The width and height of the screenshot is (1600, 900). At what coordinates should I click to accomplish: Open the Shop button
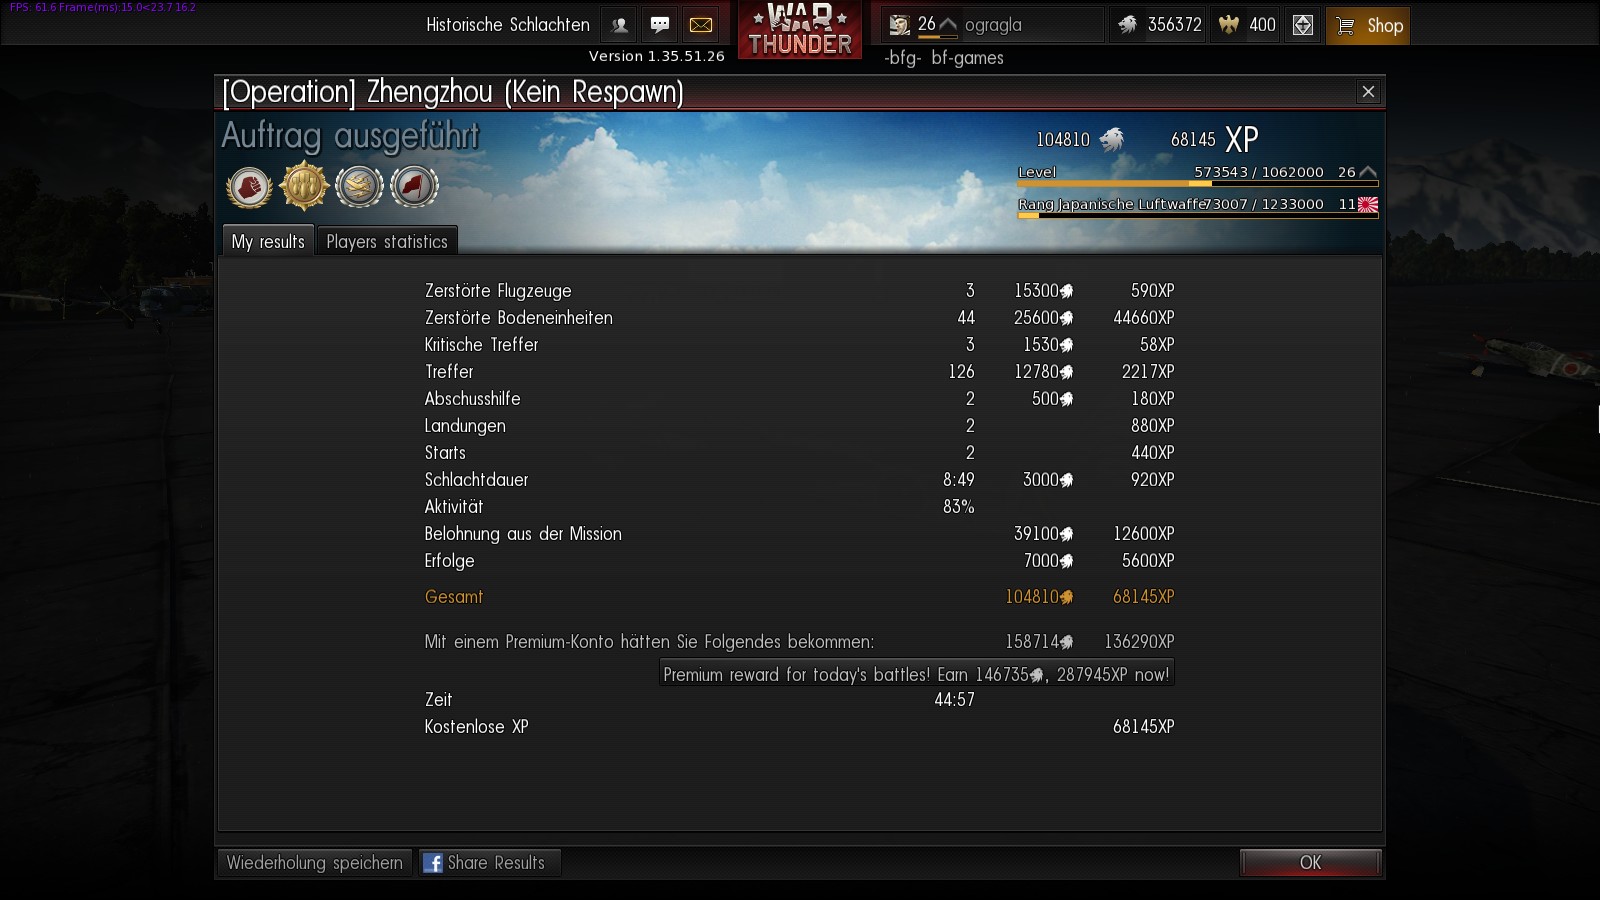1368,26
